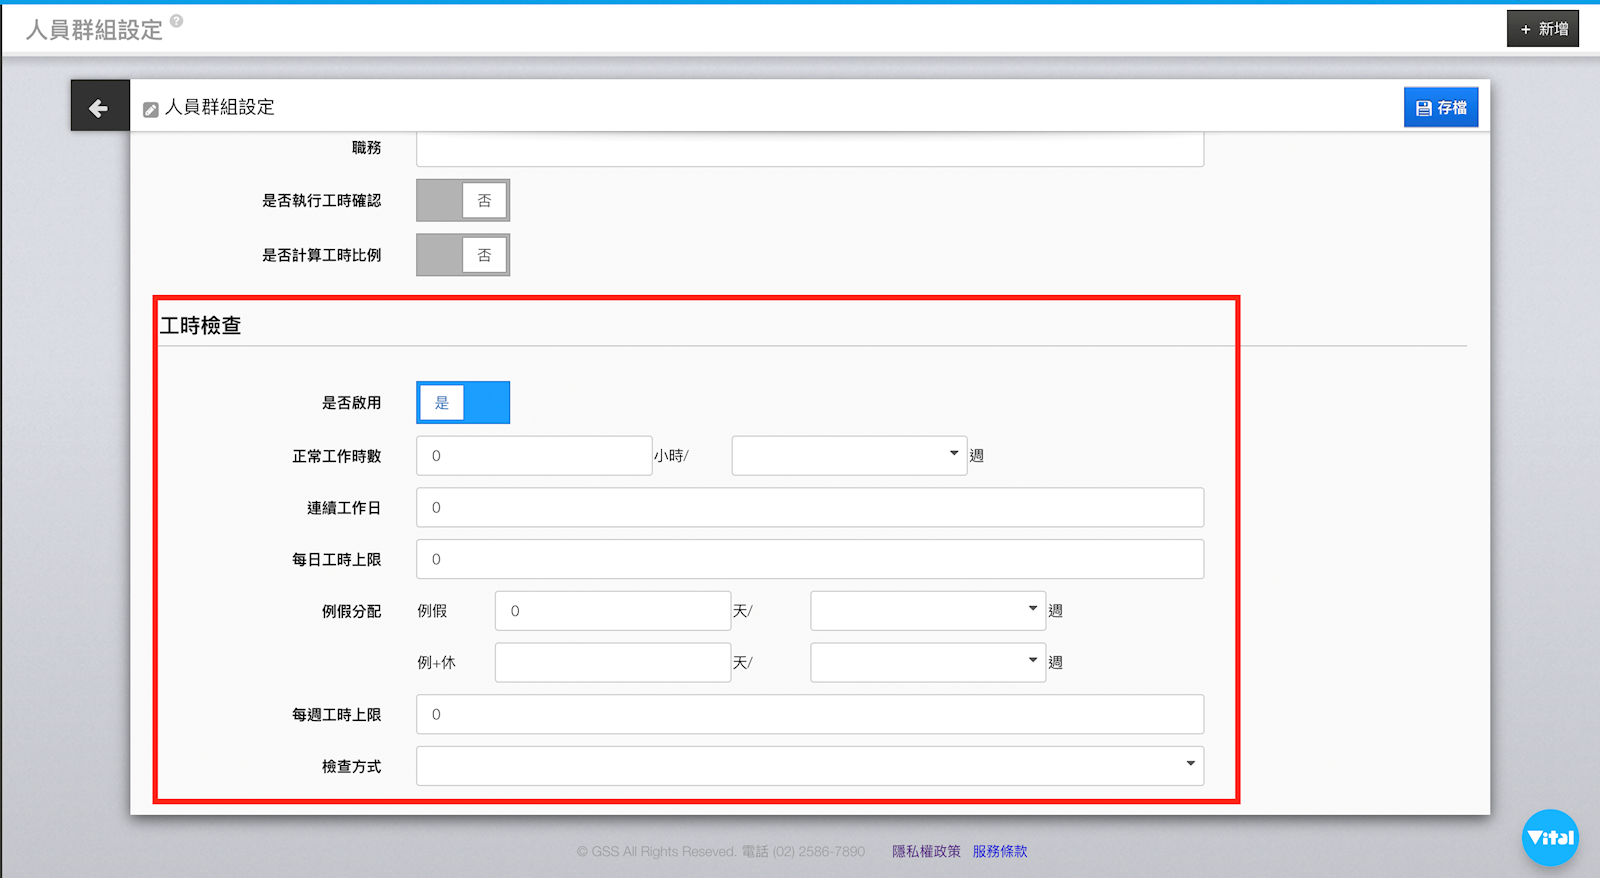Click the edit pencil icon beside 人員群組設定
Screen dimensions: 1600x878
[151, 109]
